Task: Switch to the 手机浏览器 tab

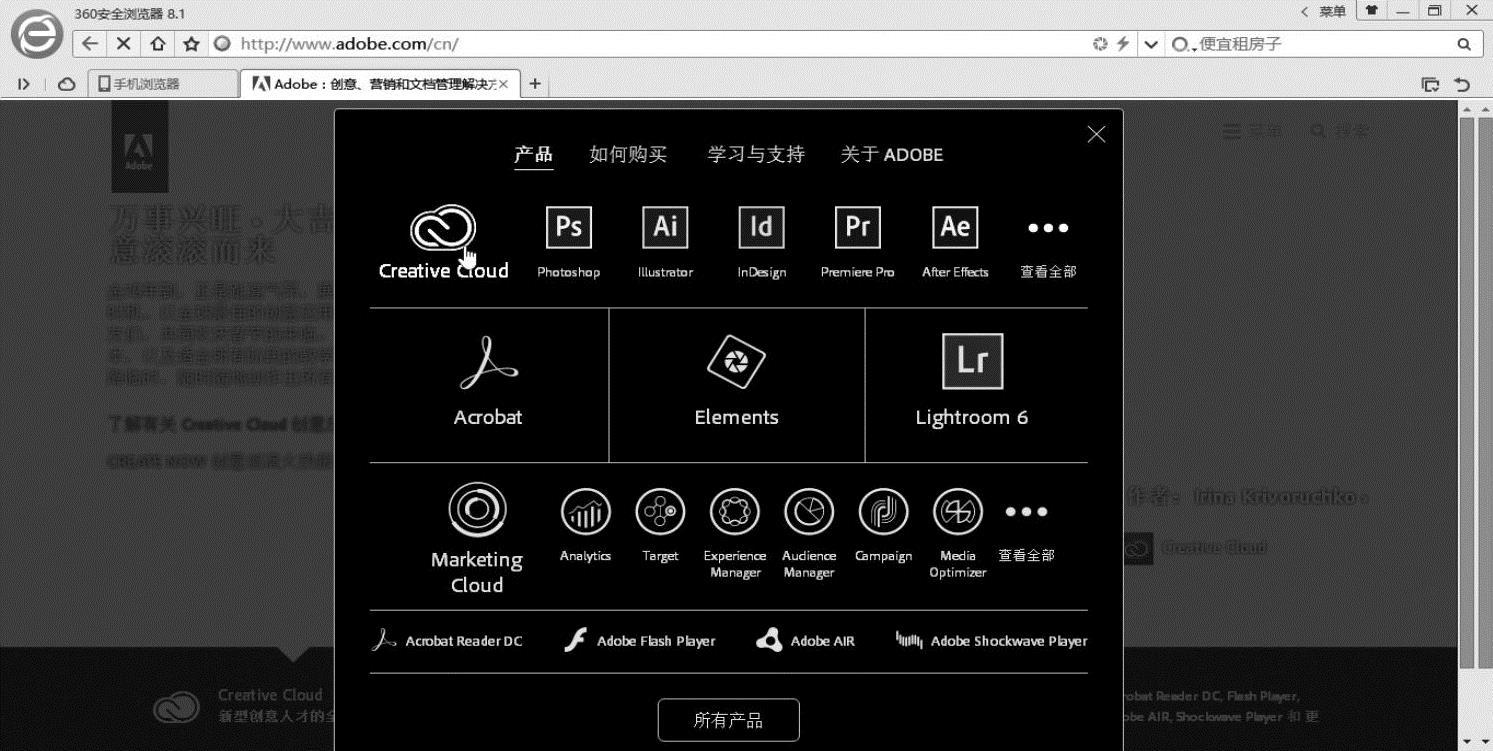Action: 163,84
